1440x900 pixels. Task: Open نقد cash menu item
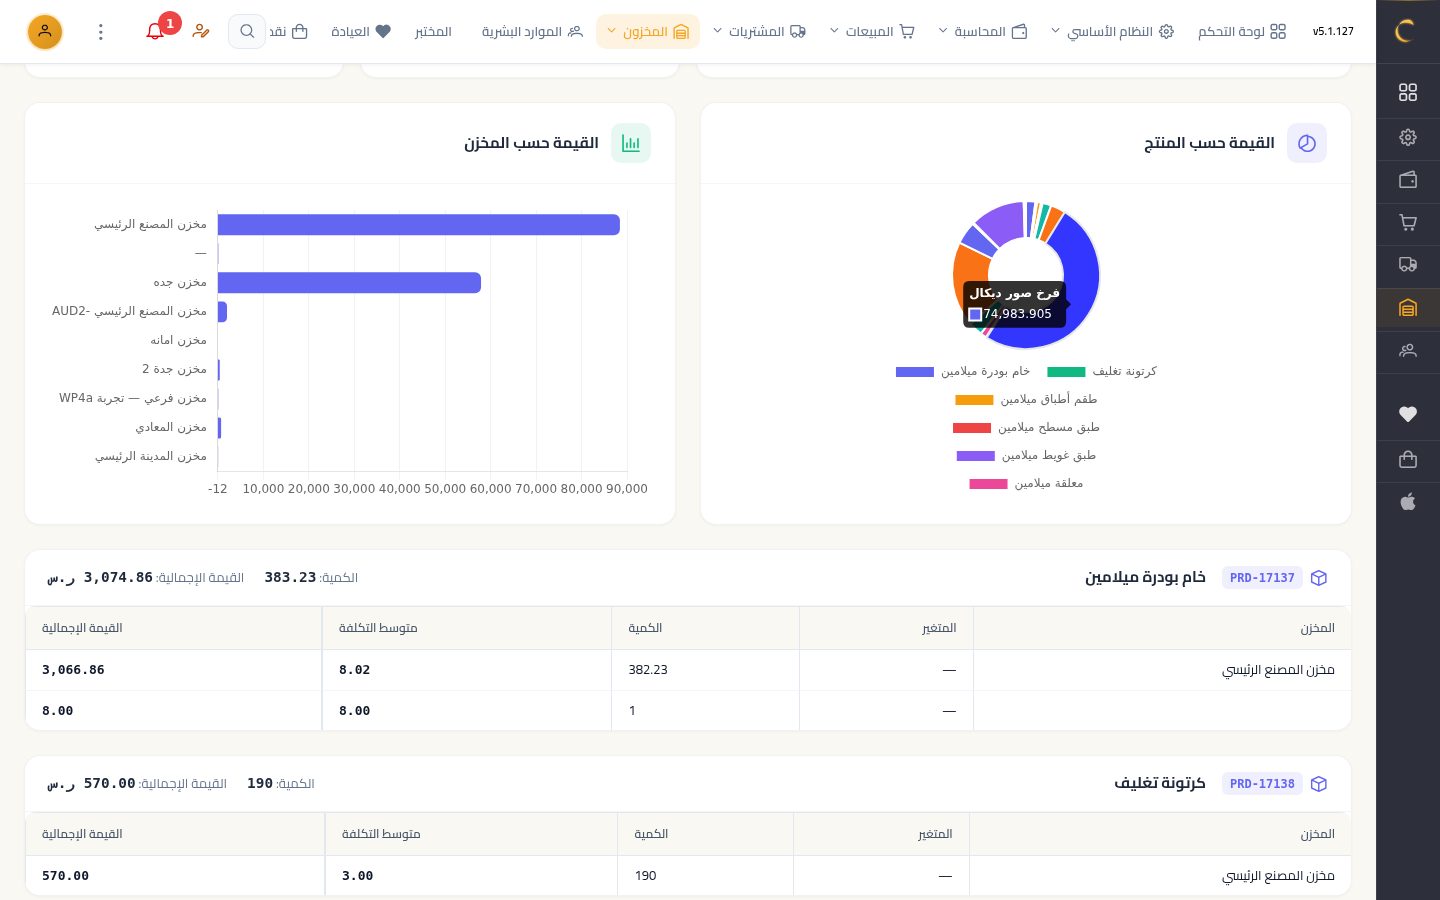(288, 31)
